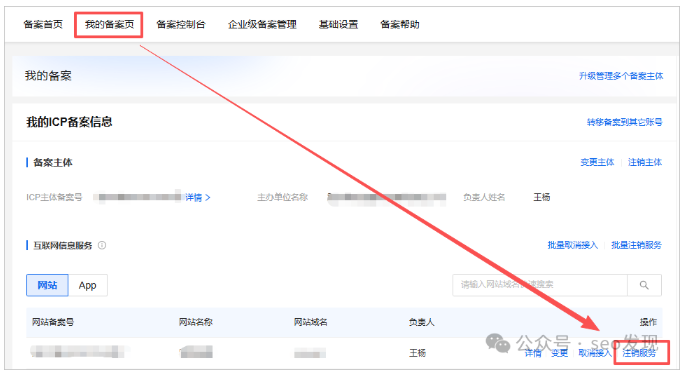Click the 操作 column header
Viewport: 687px width, 377px height.
648,322
